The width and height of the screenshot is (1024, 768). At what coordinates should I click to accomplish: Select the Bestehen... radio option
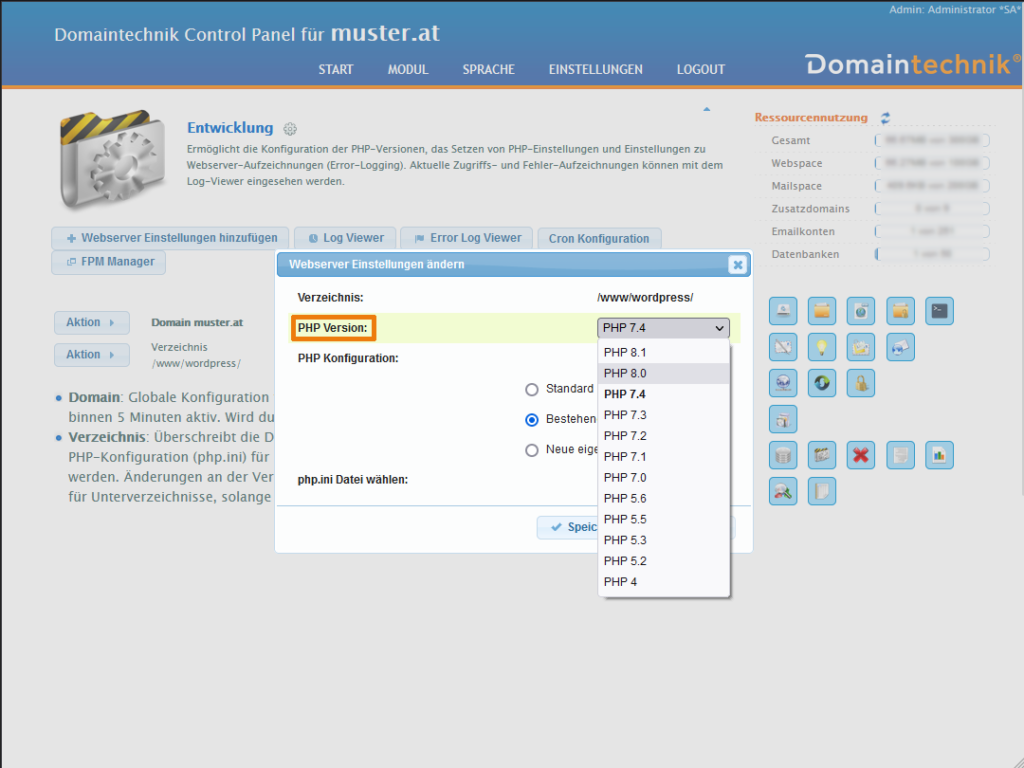(532, 420)
